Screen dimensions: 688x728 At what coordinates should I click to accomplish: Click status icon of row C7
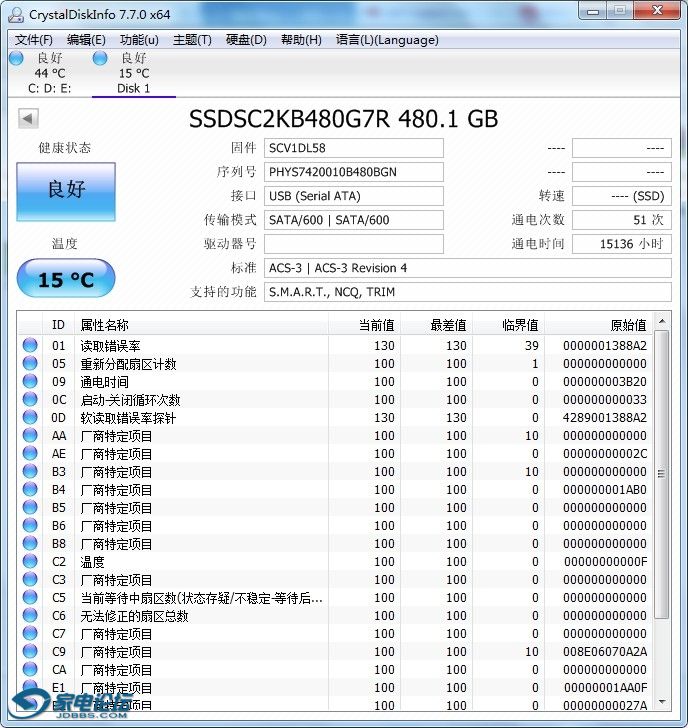pos(30,633)
